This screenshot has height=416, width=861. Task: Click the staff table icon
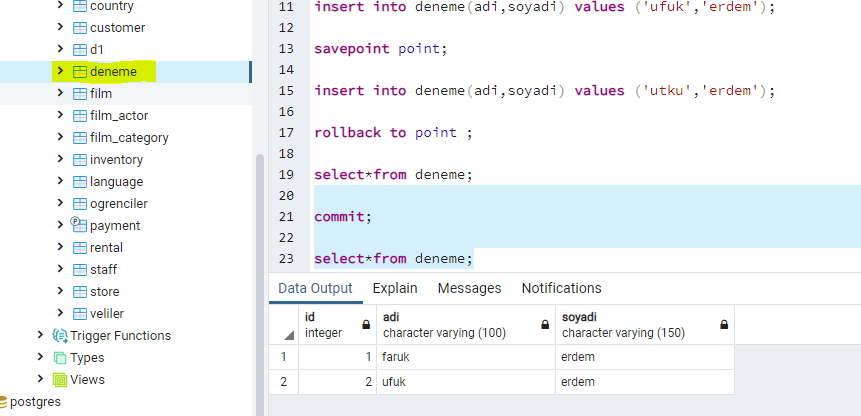[80, 269]
